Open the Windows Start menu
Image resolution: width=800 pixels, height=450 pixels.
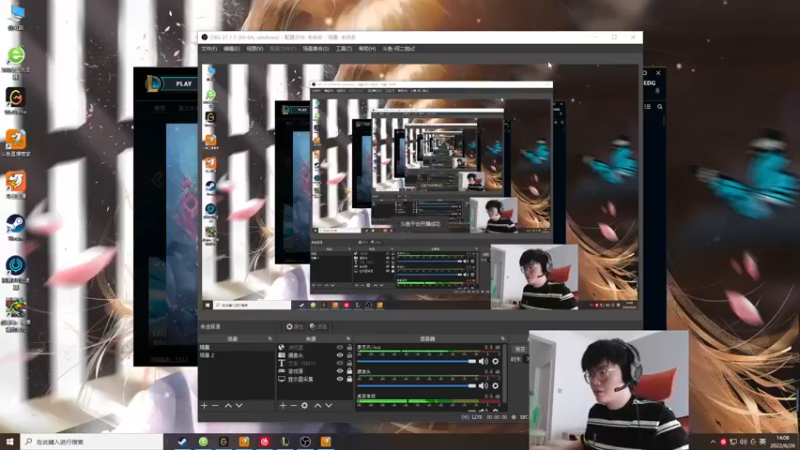pos(10,442)
